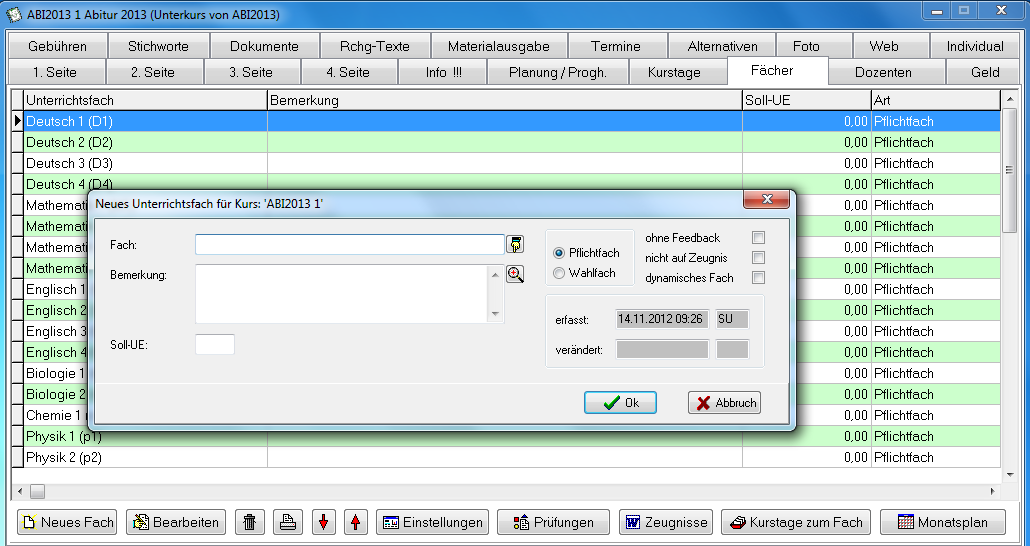
Task: Open the Dokumente tab
Action: point(264,46)
